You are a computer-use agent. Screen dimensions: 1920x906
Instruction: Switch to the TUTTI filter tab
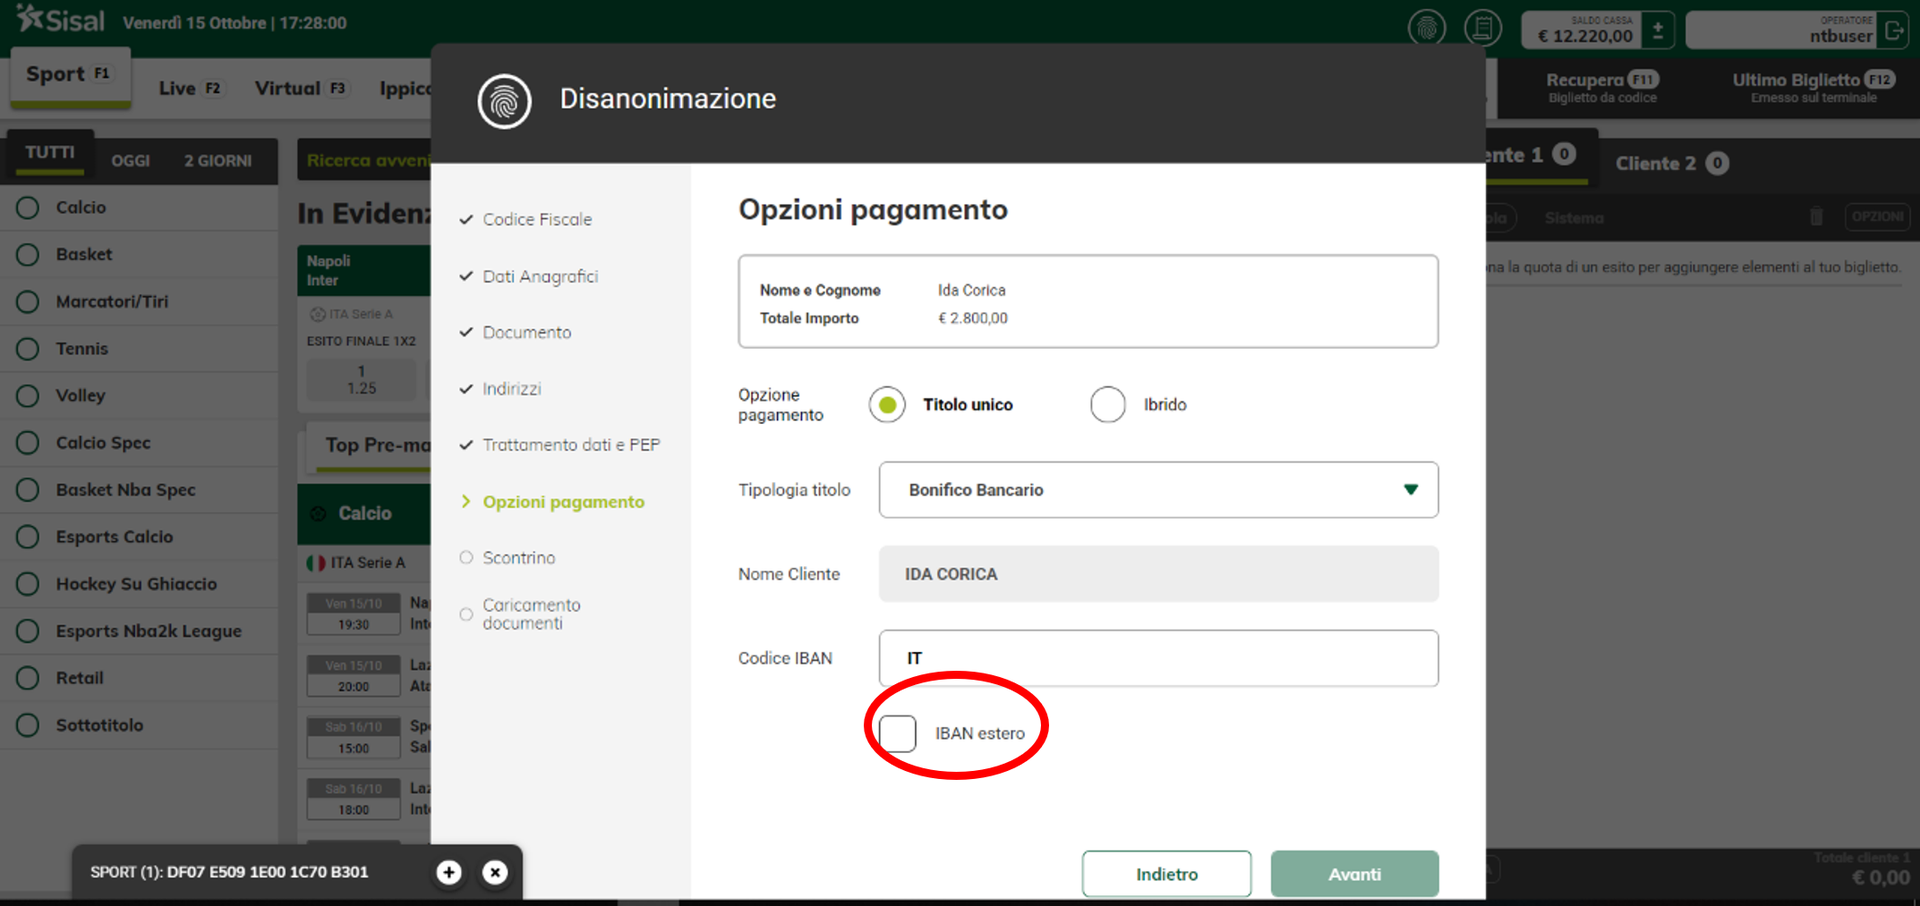(50, 153)
